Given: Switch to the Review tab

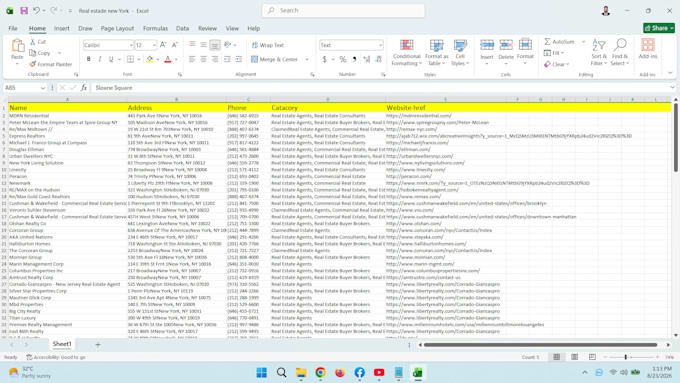Looking at the screenshot, I should (207, 28).
